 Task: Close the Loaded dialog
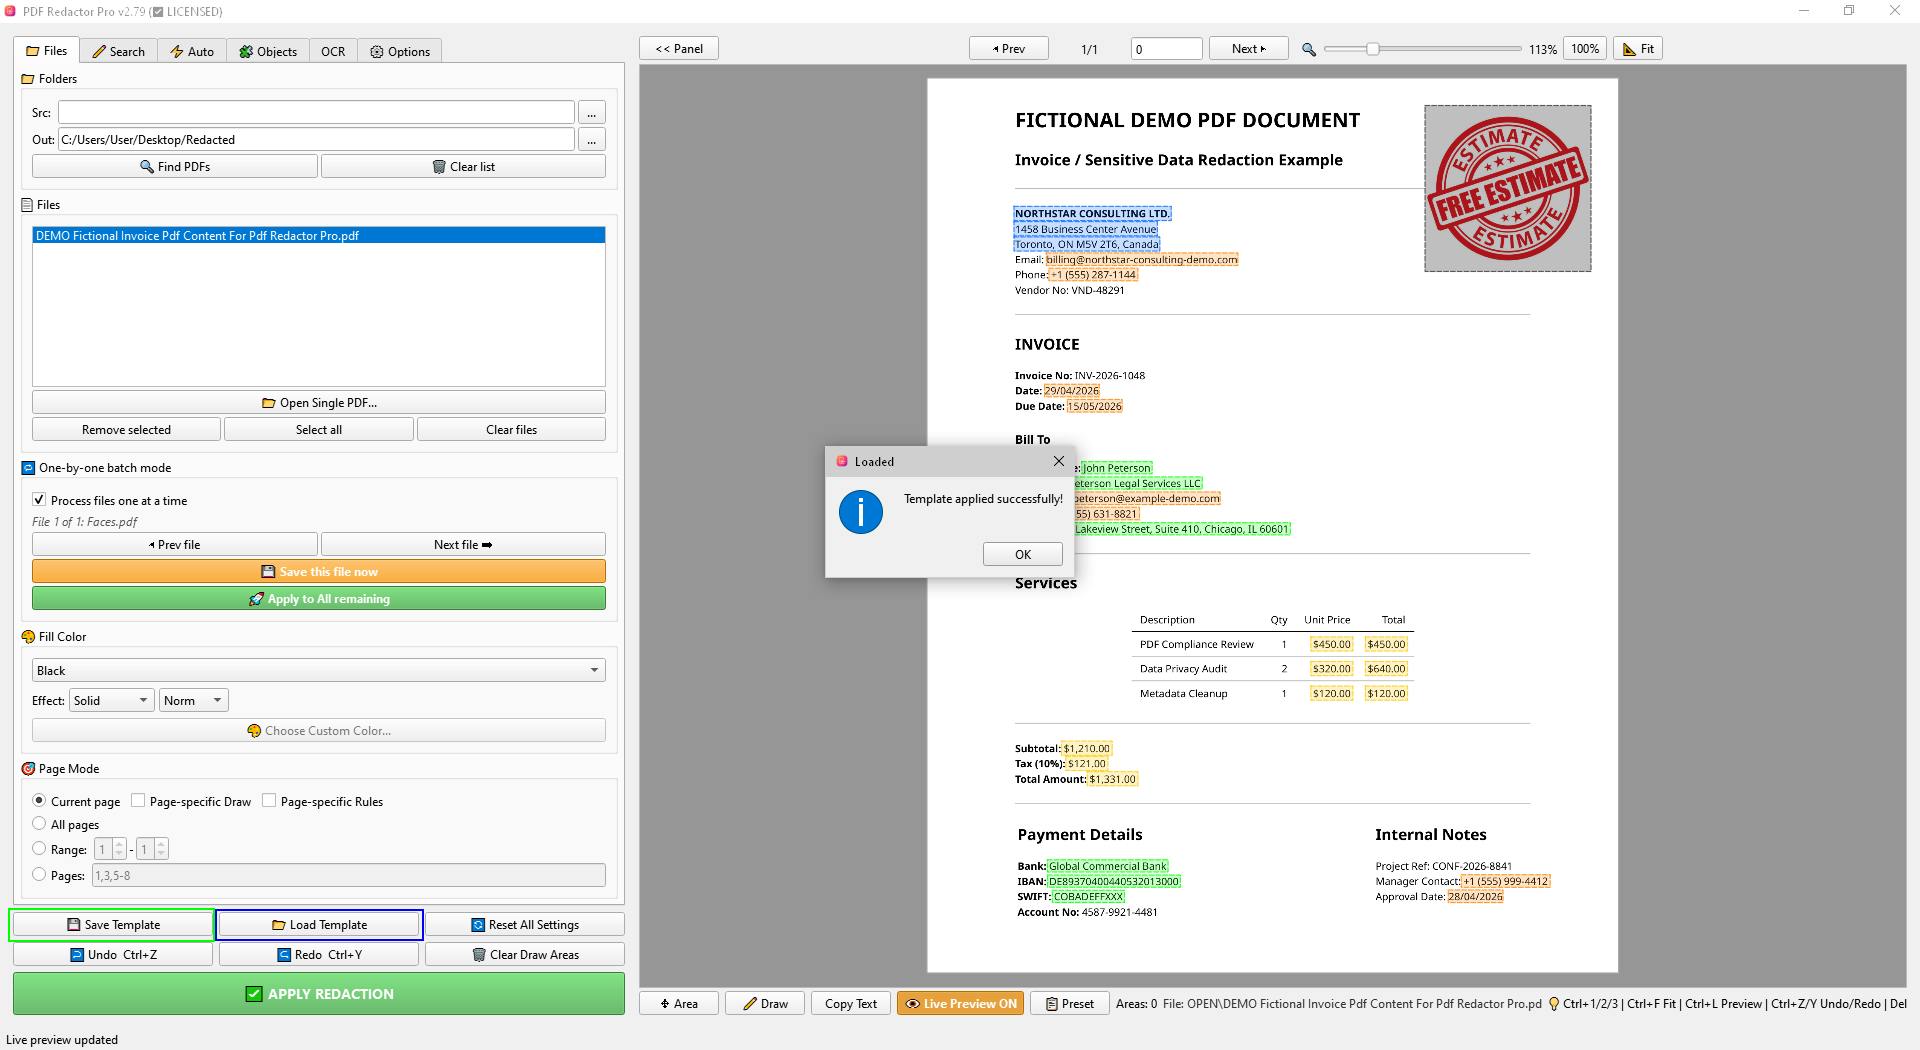1058,461
